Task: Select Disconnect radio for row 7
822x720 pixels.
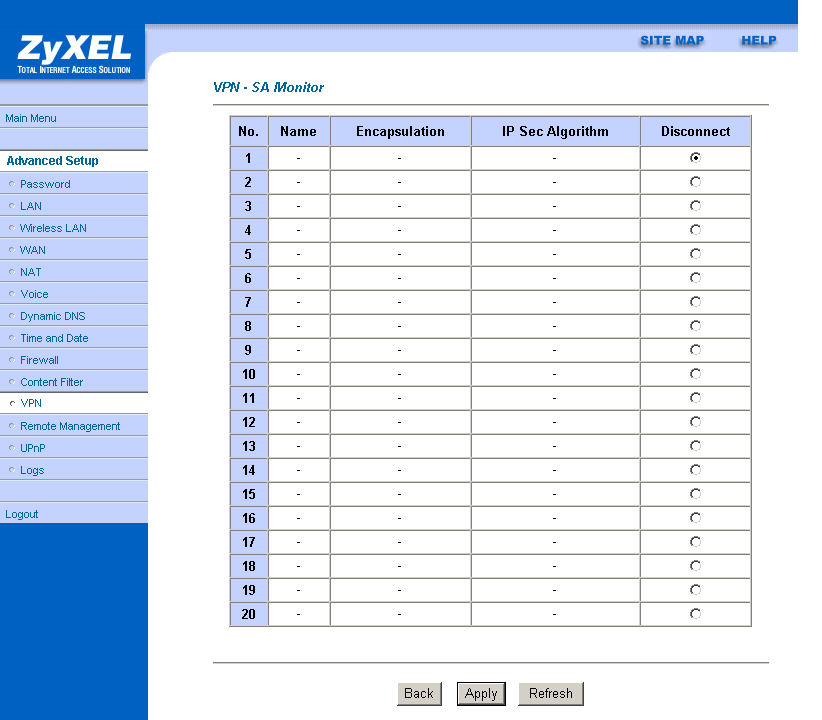Action: (x=695, y=302)
